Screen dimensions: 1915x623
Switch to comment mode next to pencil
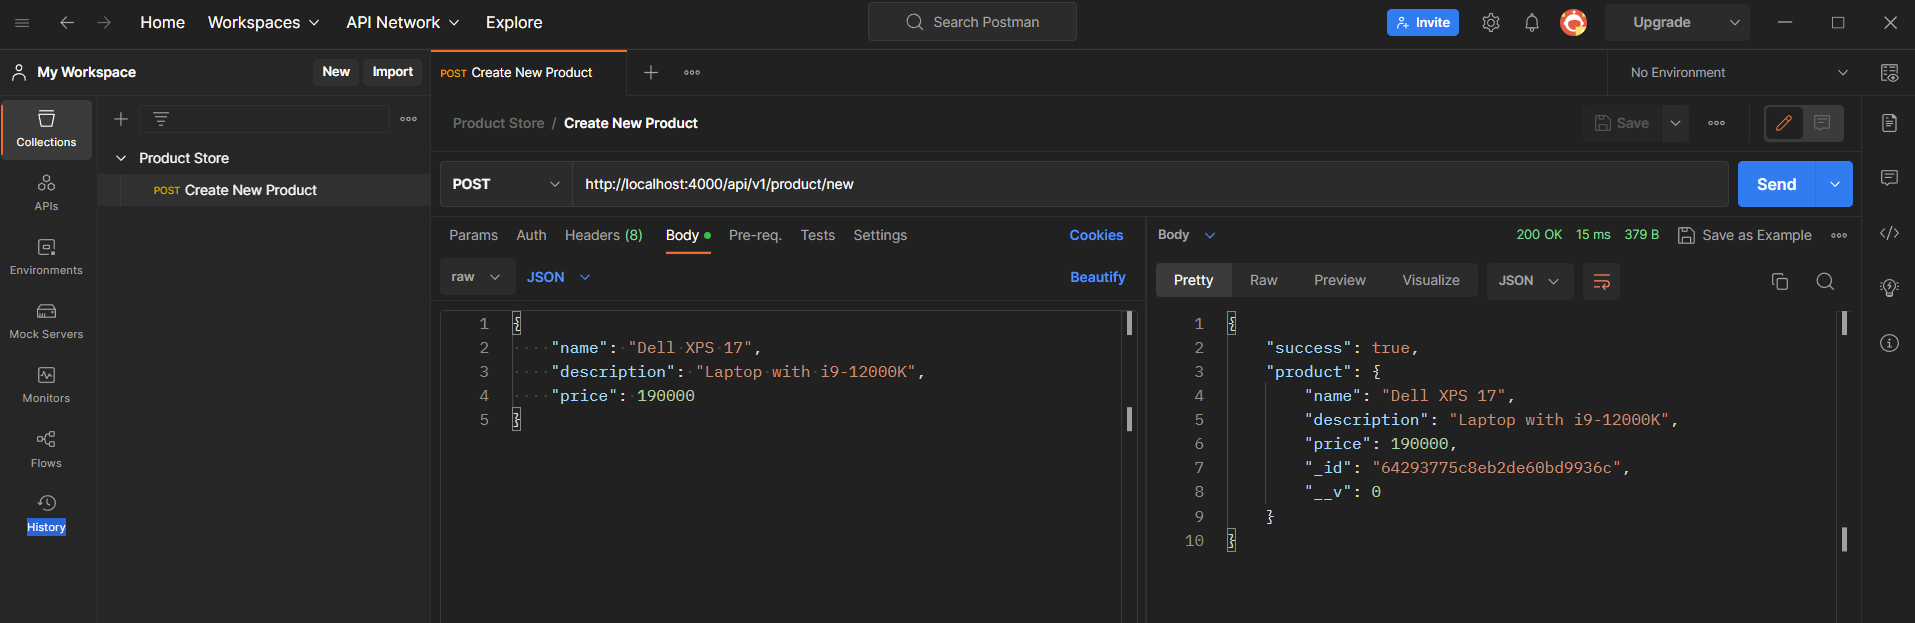click(x=1822, y=123)
